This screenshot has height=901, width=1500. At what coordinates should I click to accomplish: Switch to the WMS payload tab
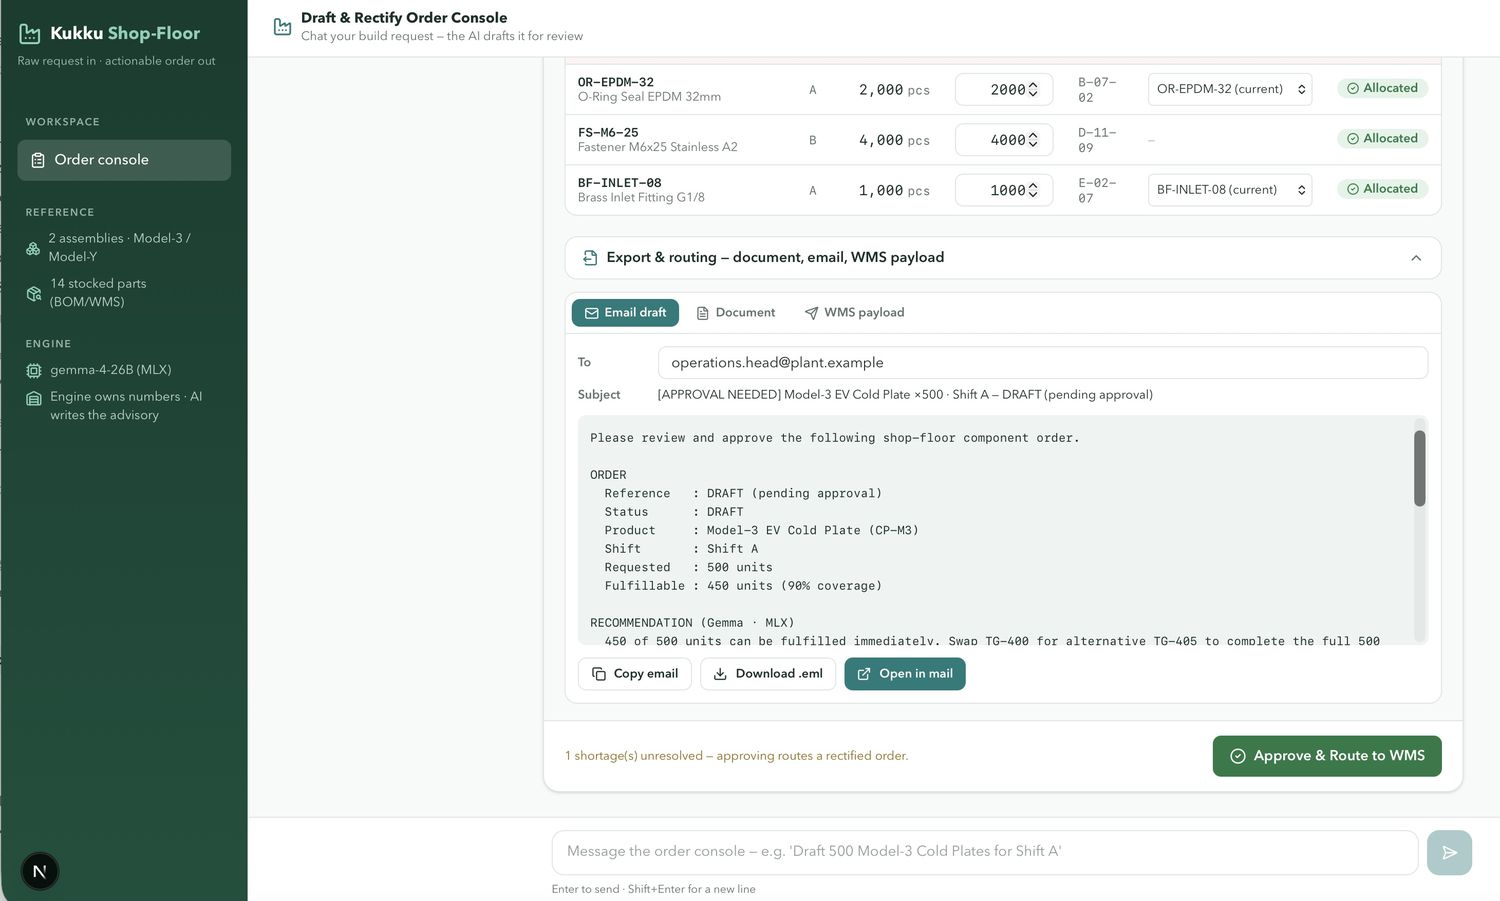(x=854, y=313)
